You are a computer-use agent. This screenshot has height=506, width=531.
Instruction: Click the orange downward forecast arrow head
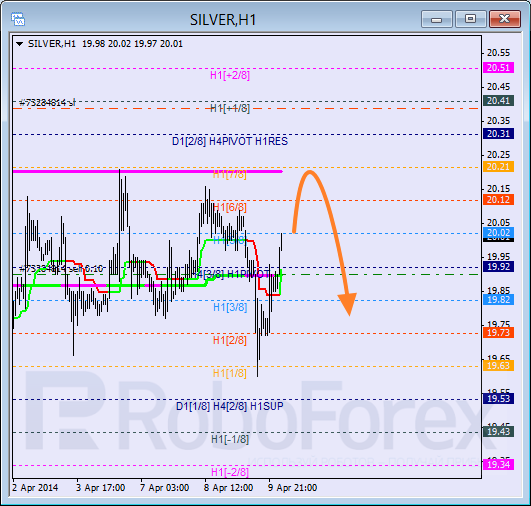point(348,304)
